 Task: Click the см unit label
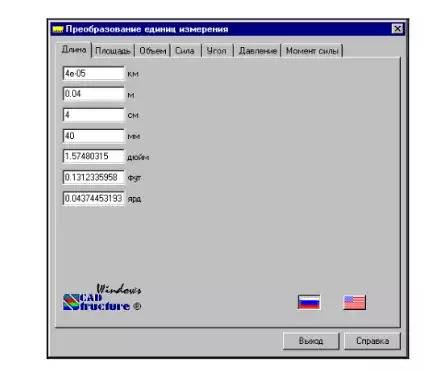tap(133, 115)
